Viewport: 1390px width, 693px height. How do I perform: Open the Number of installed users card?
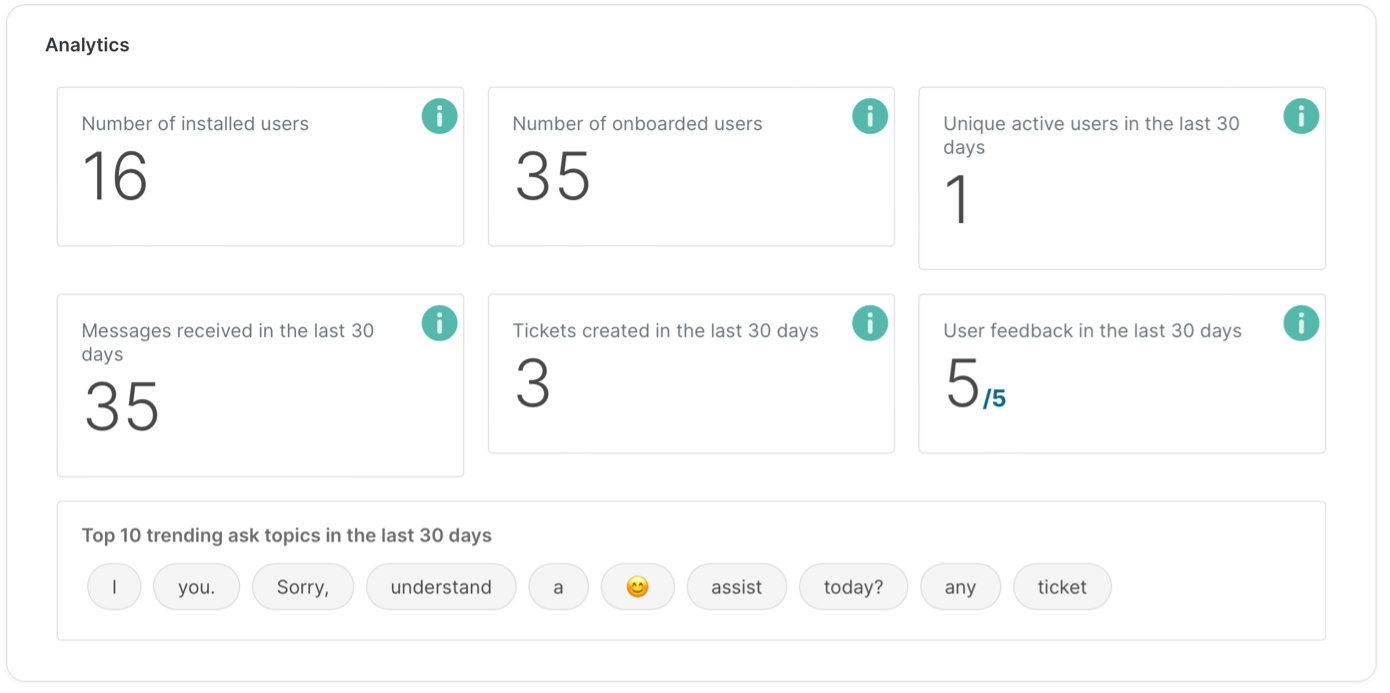point(260,165)
